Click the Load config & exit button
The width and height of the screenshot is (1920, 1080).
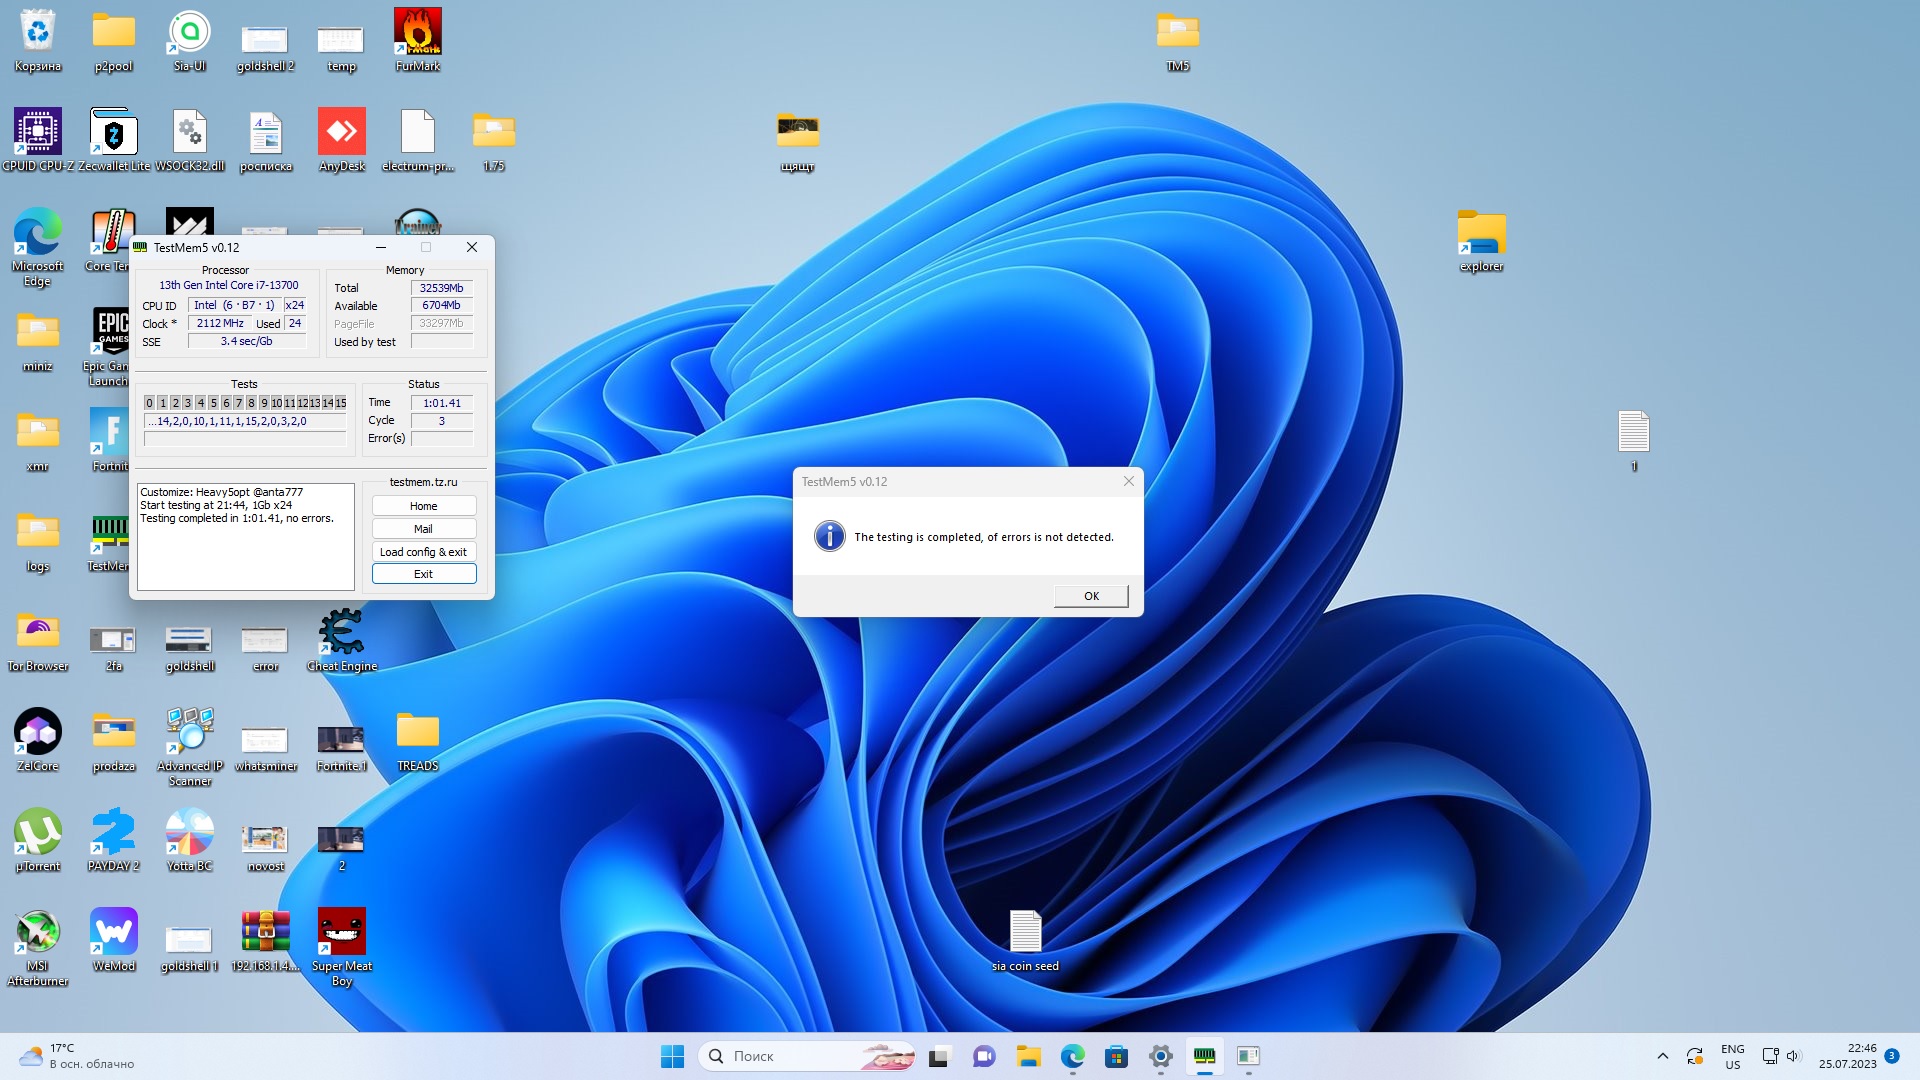point(423,552)
